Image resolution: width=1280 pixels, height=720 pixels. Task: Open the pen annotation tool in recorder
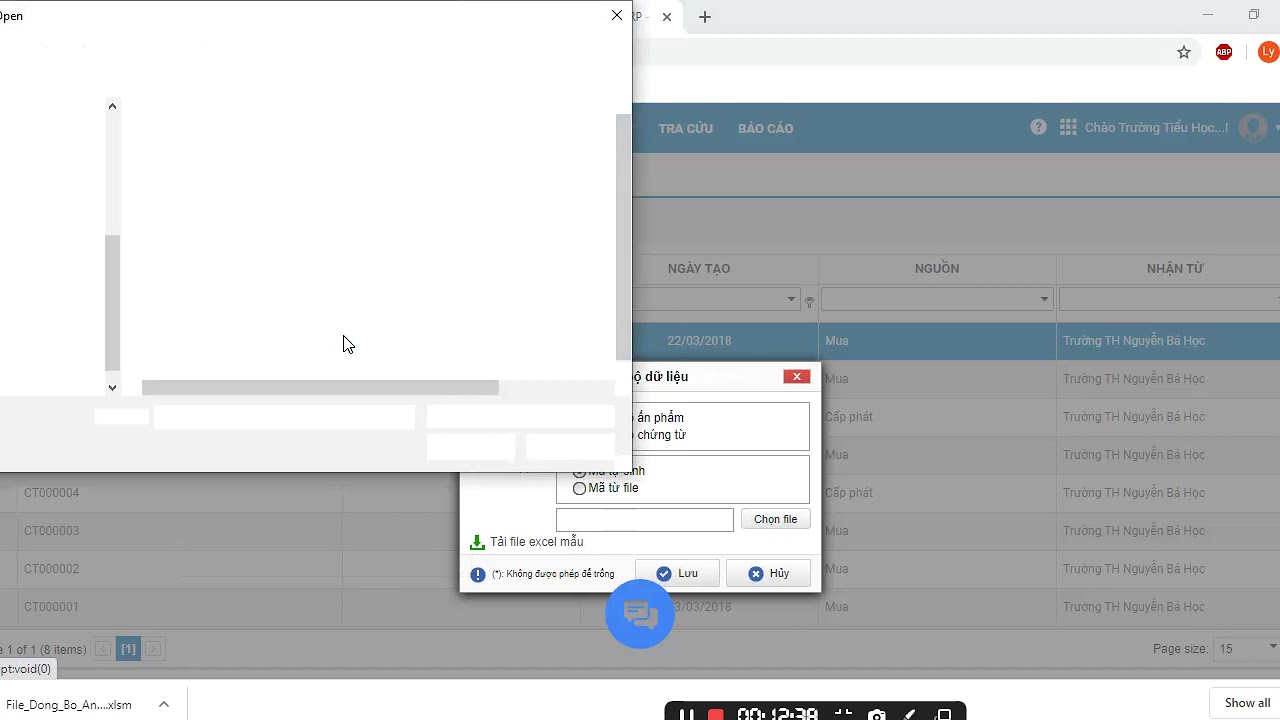coord(910,715)
